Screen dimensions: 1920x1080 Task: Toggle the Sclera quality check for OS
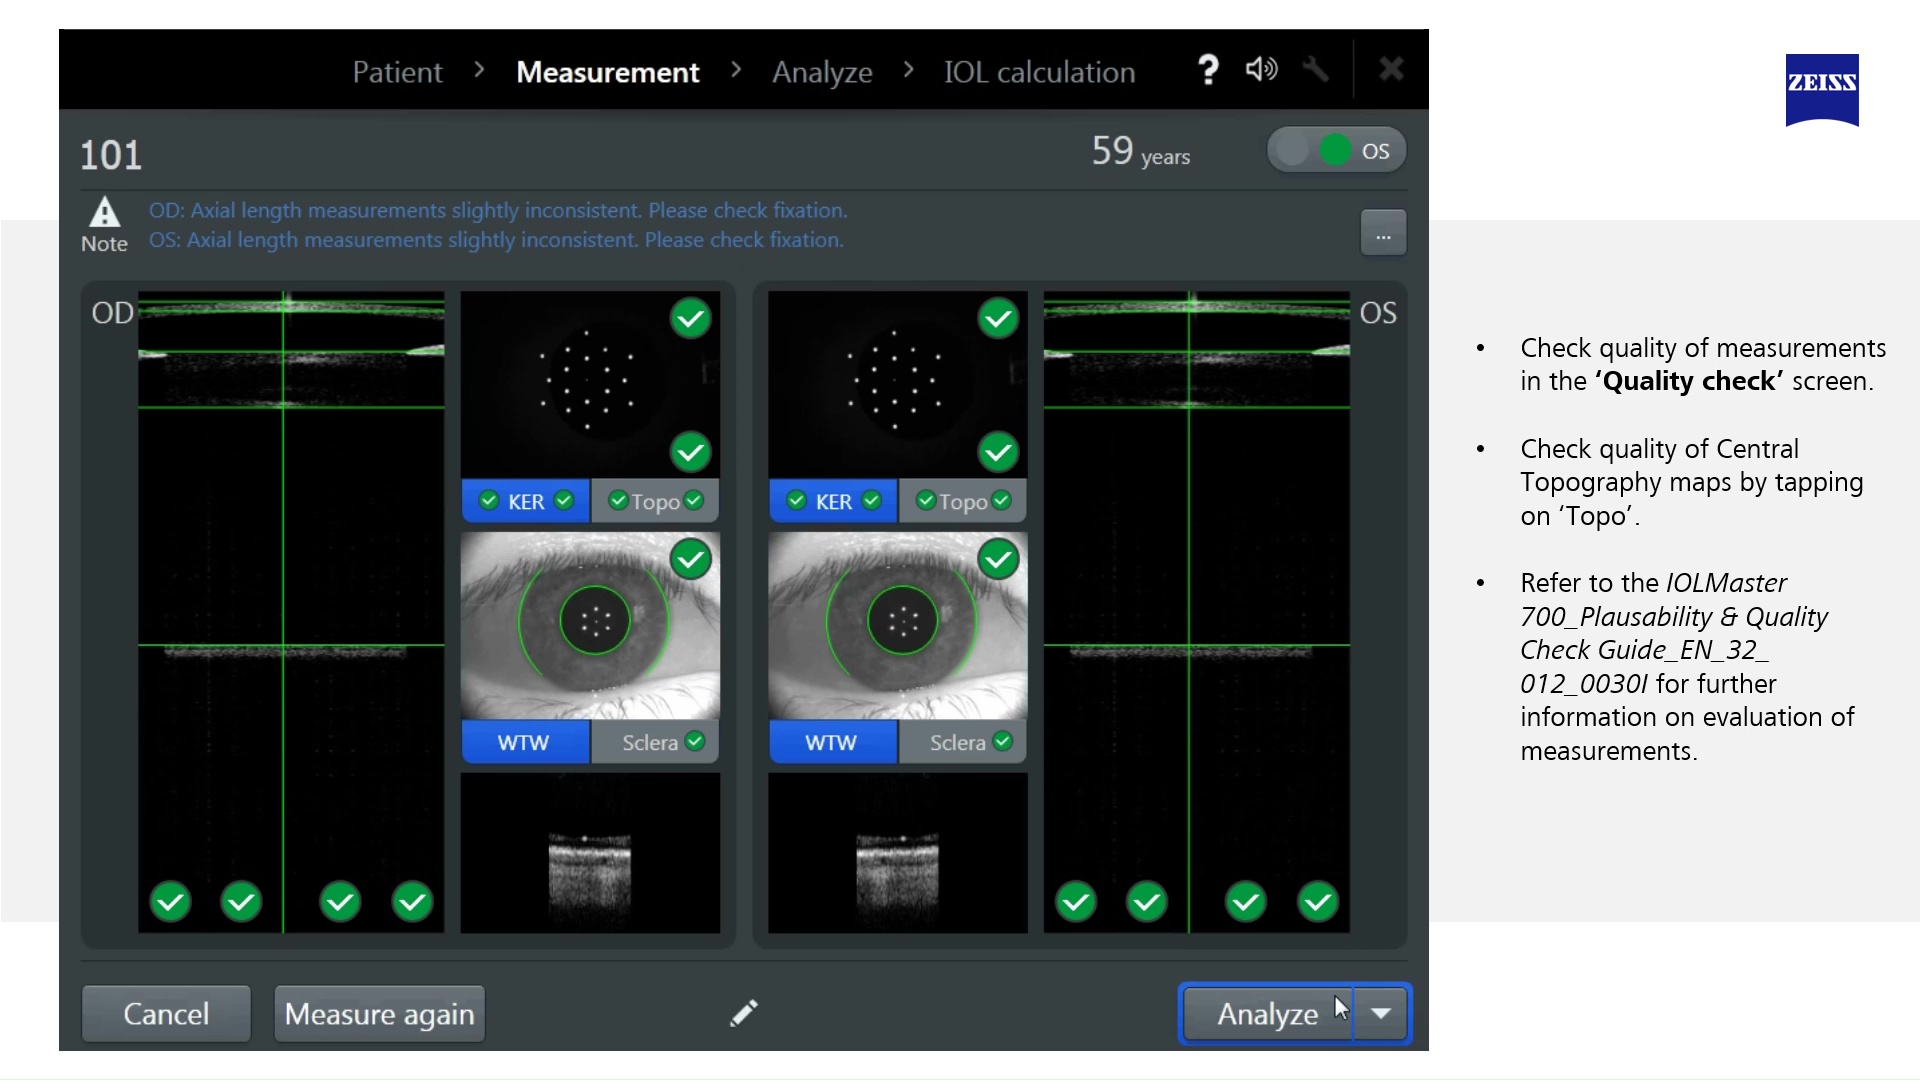tap(961, 742)
